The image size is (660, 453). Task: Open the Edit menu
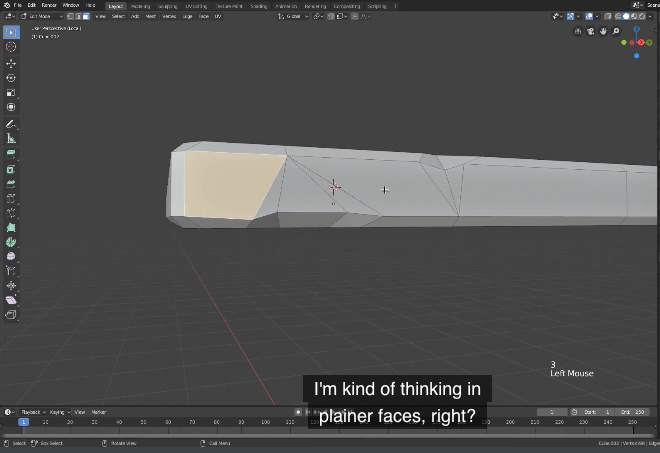32,5
